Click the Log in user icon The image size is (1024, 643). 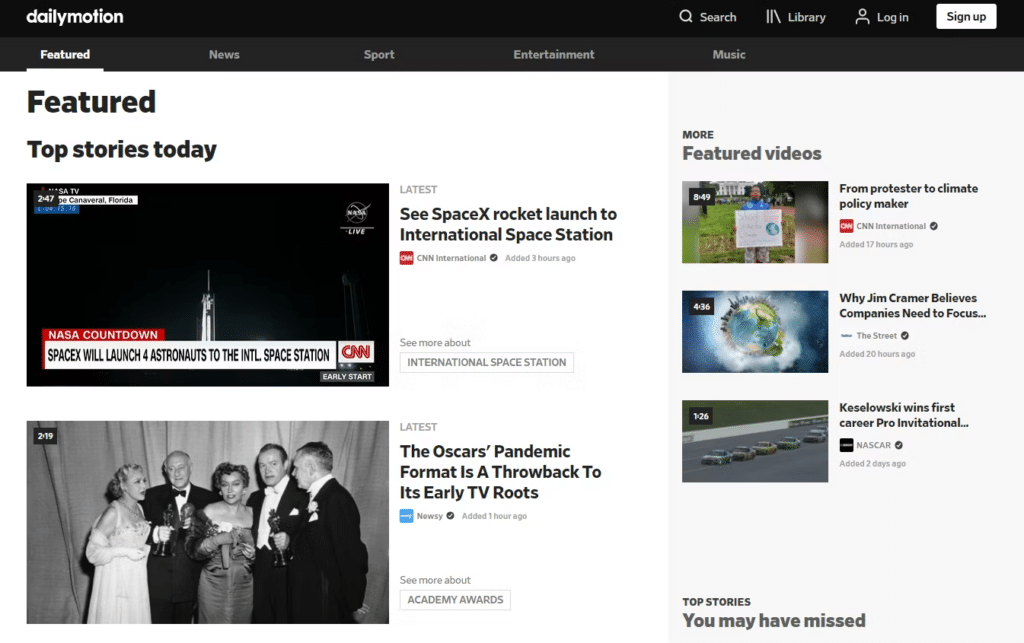pos(862,16)
